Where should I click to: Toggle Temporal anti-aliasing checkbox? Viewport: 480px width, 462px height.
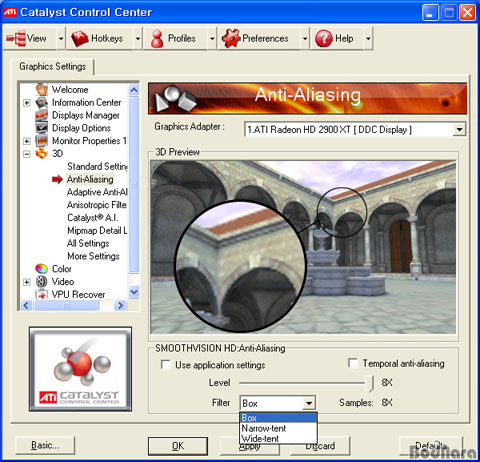click(353, 363)
